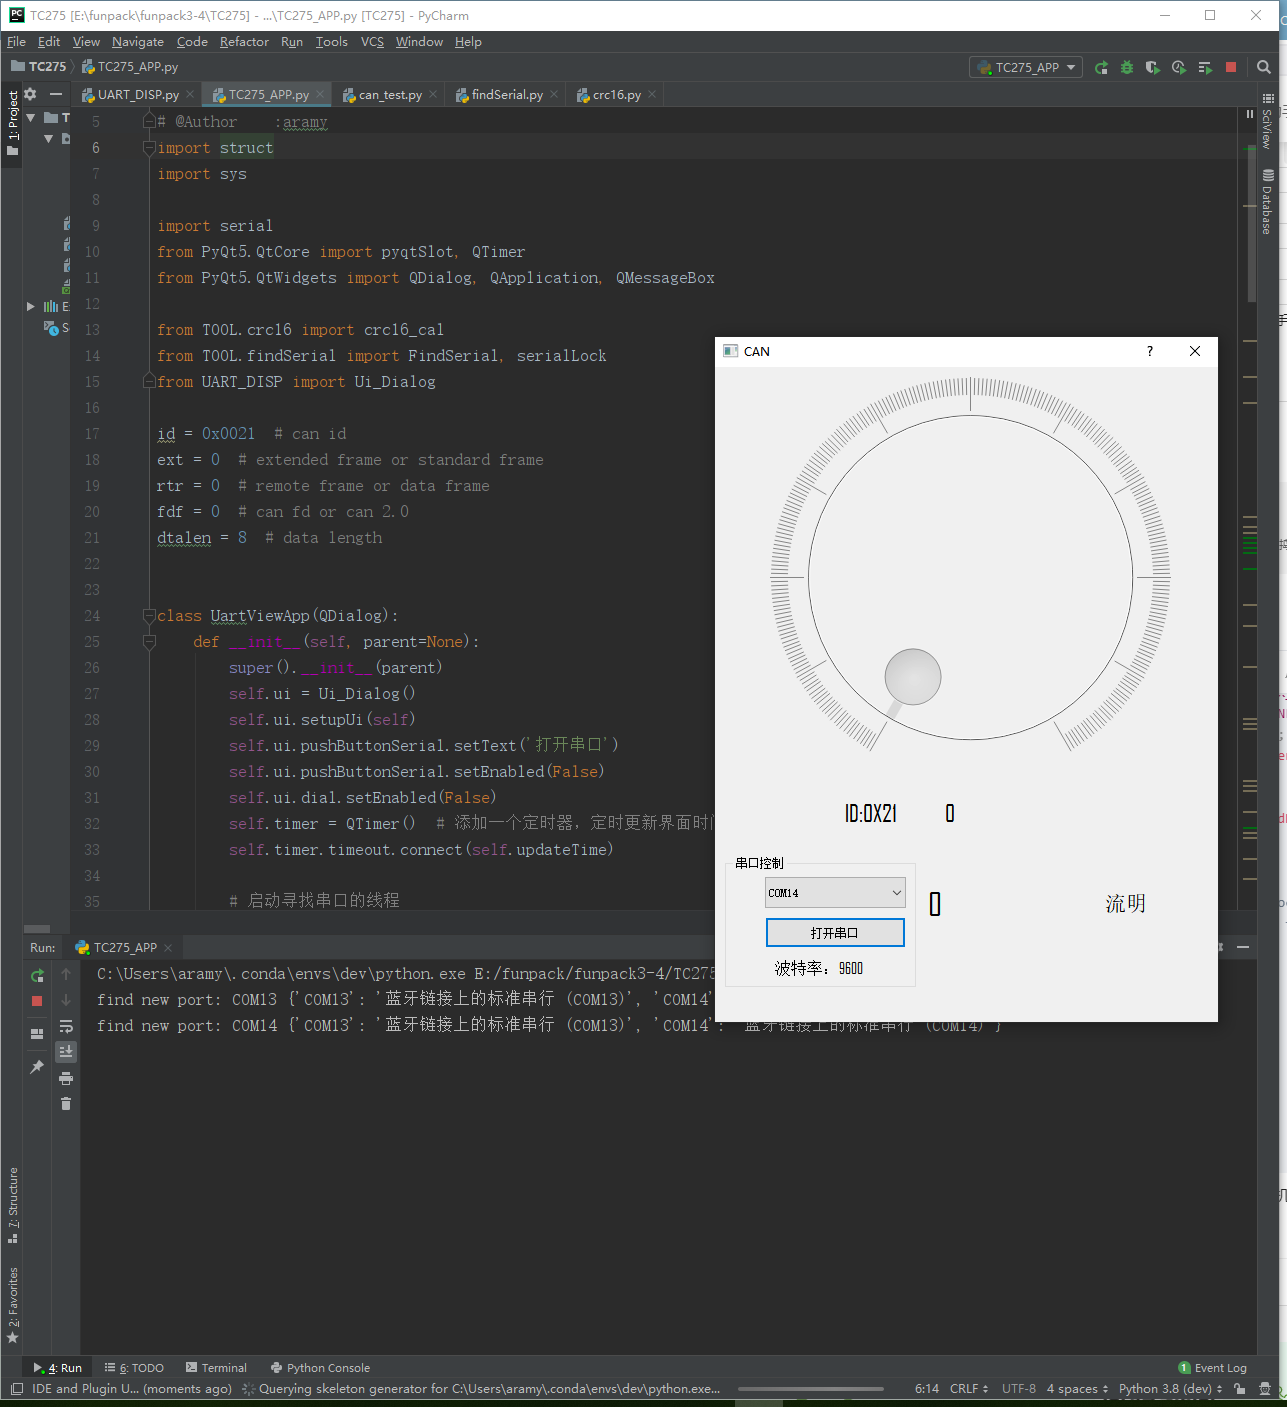
Task: Open Search Everywhere magnifier
Action: (x=1264, y=67)
